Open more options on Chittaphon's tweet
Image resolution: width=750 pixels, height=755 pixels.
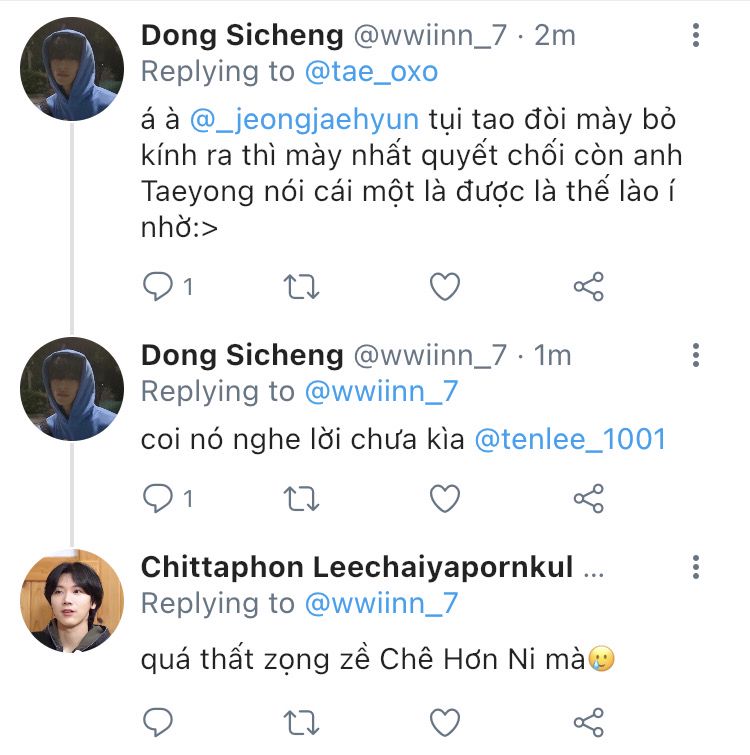pyautogui.click(x=696, y=570)
